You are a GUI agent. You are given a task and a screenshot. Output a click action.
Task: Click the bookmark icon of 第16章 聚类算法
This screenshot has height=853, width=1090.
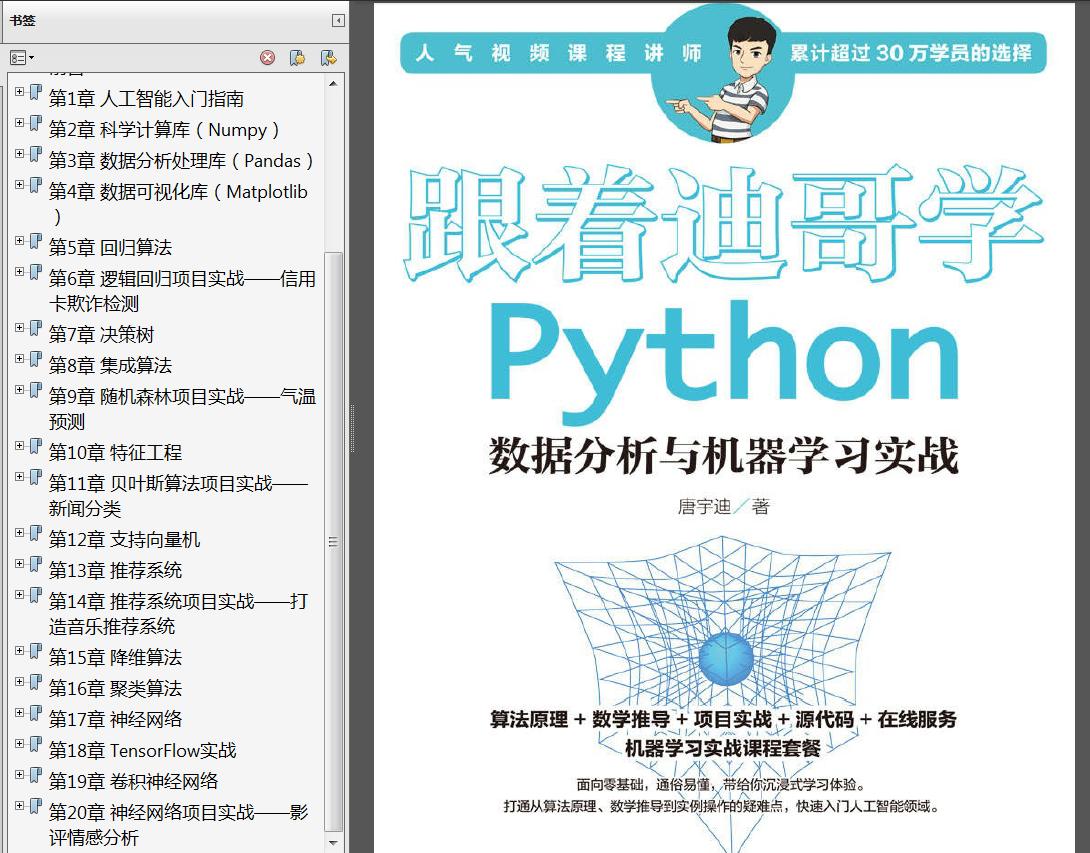35,683
